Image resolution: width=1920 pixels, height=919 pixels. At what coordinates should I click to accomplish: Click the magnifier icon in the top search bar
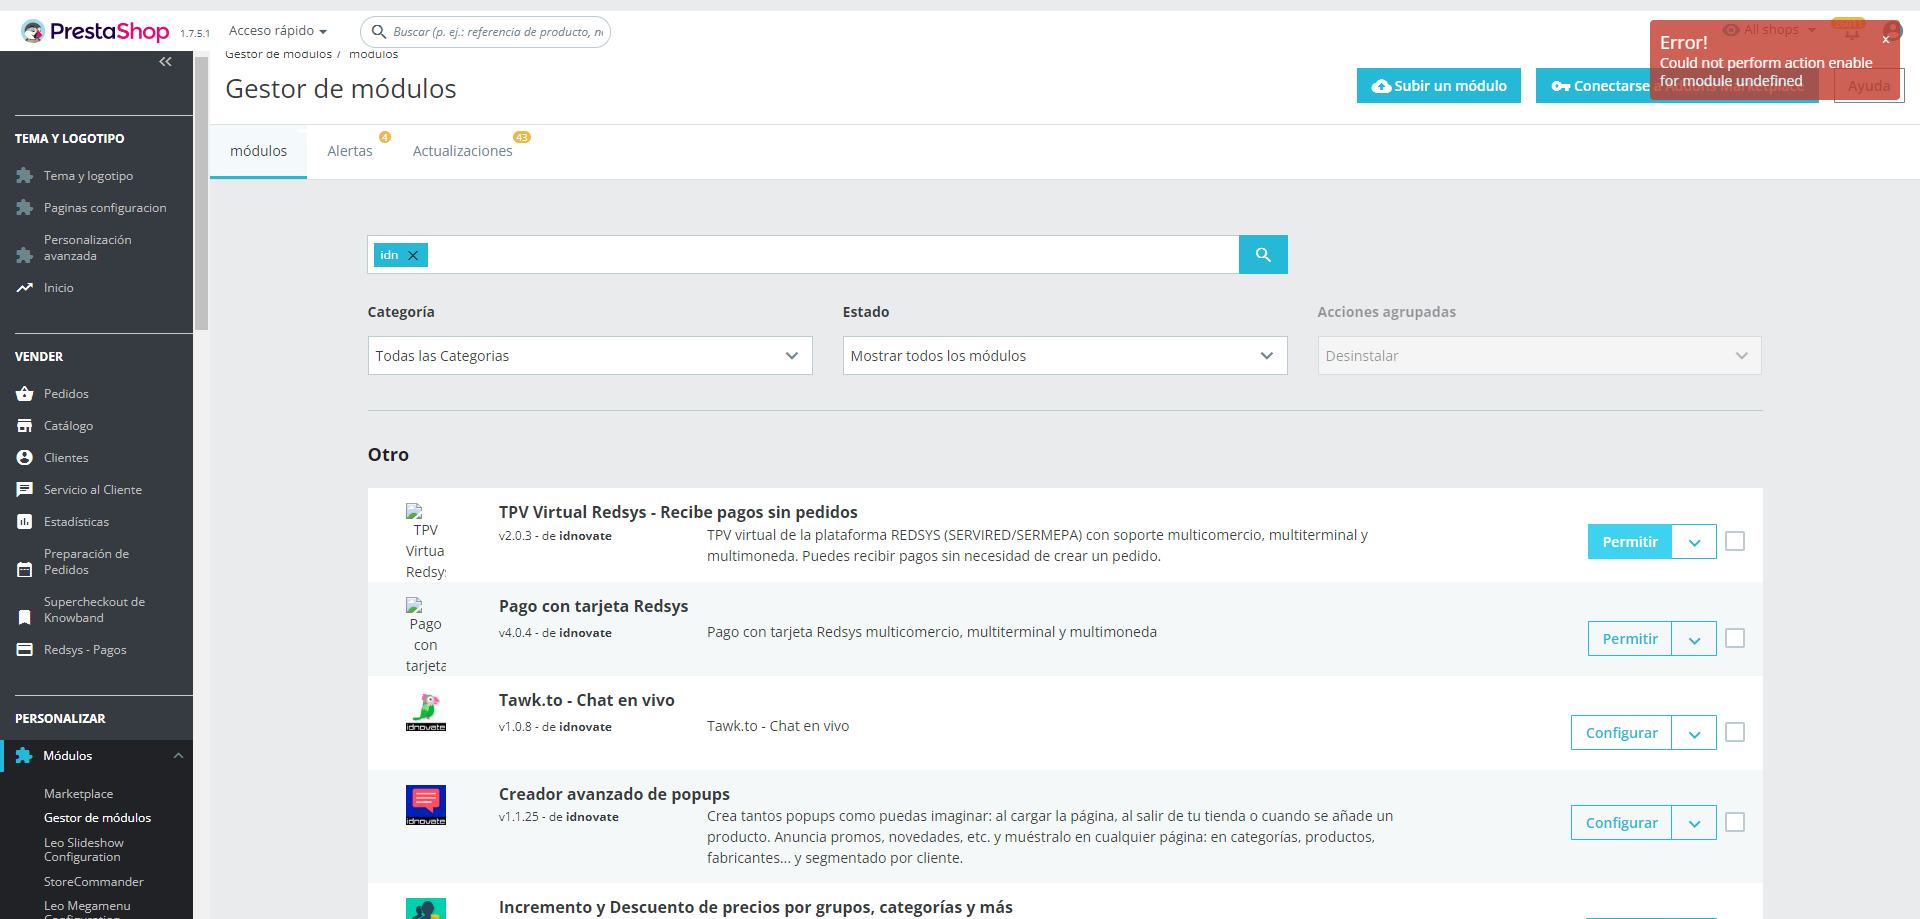pos(379,32)
